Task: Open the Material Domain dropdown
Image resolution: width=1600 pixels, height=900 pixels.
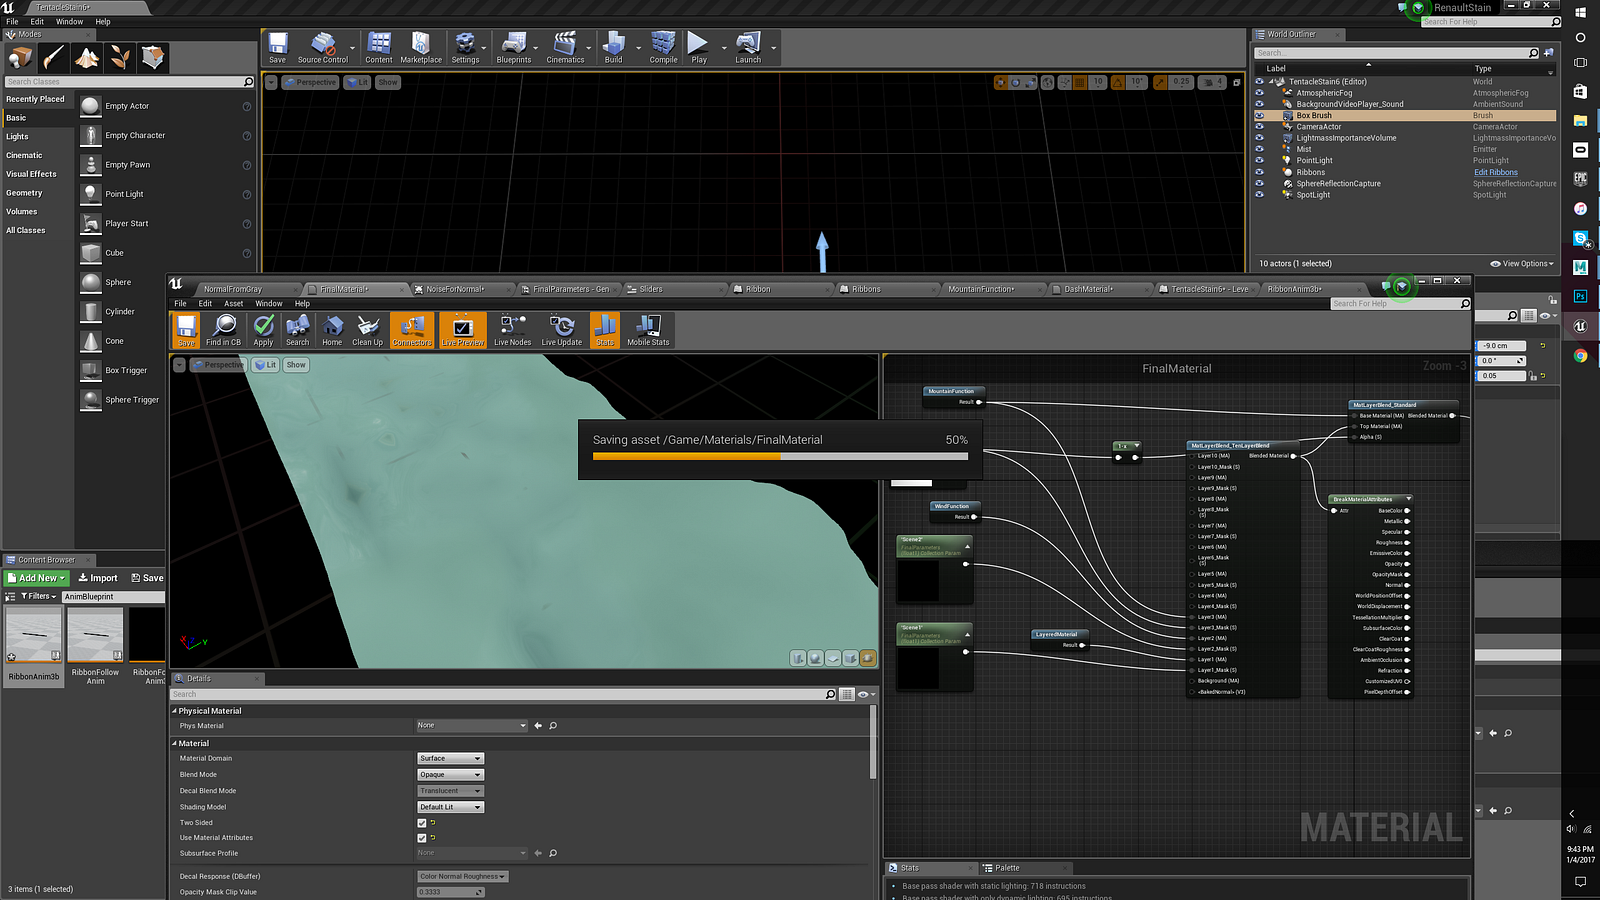Action: click(x=450, y=759)
